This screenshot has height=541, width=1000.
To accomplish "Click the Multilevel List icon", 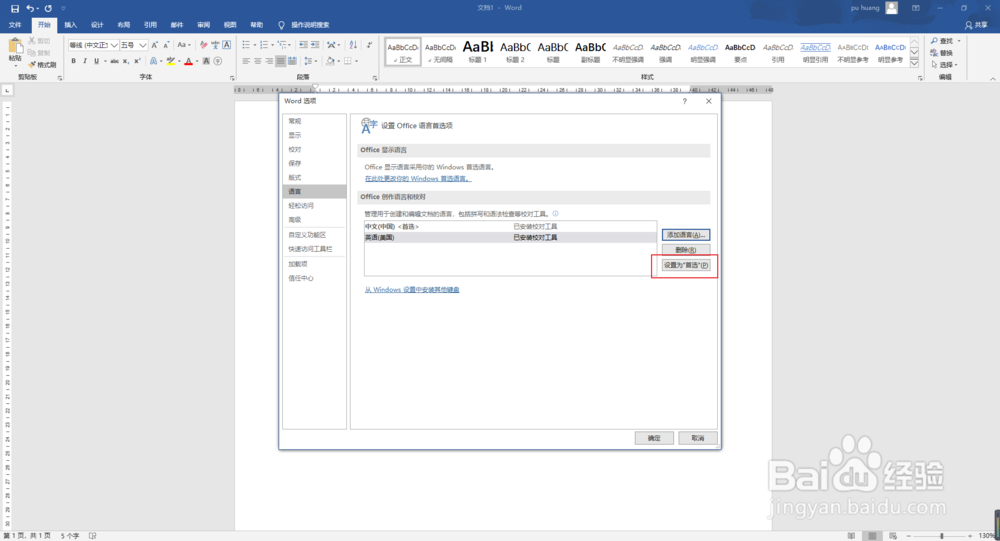I will coord(282,45).
